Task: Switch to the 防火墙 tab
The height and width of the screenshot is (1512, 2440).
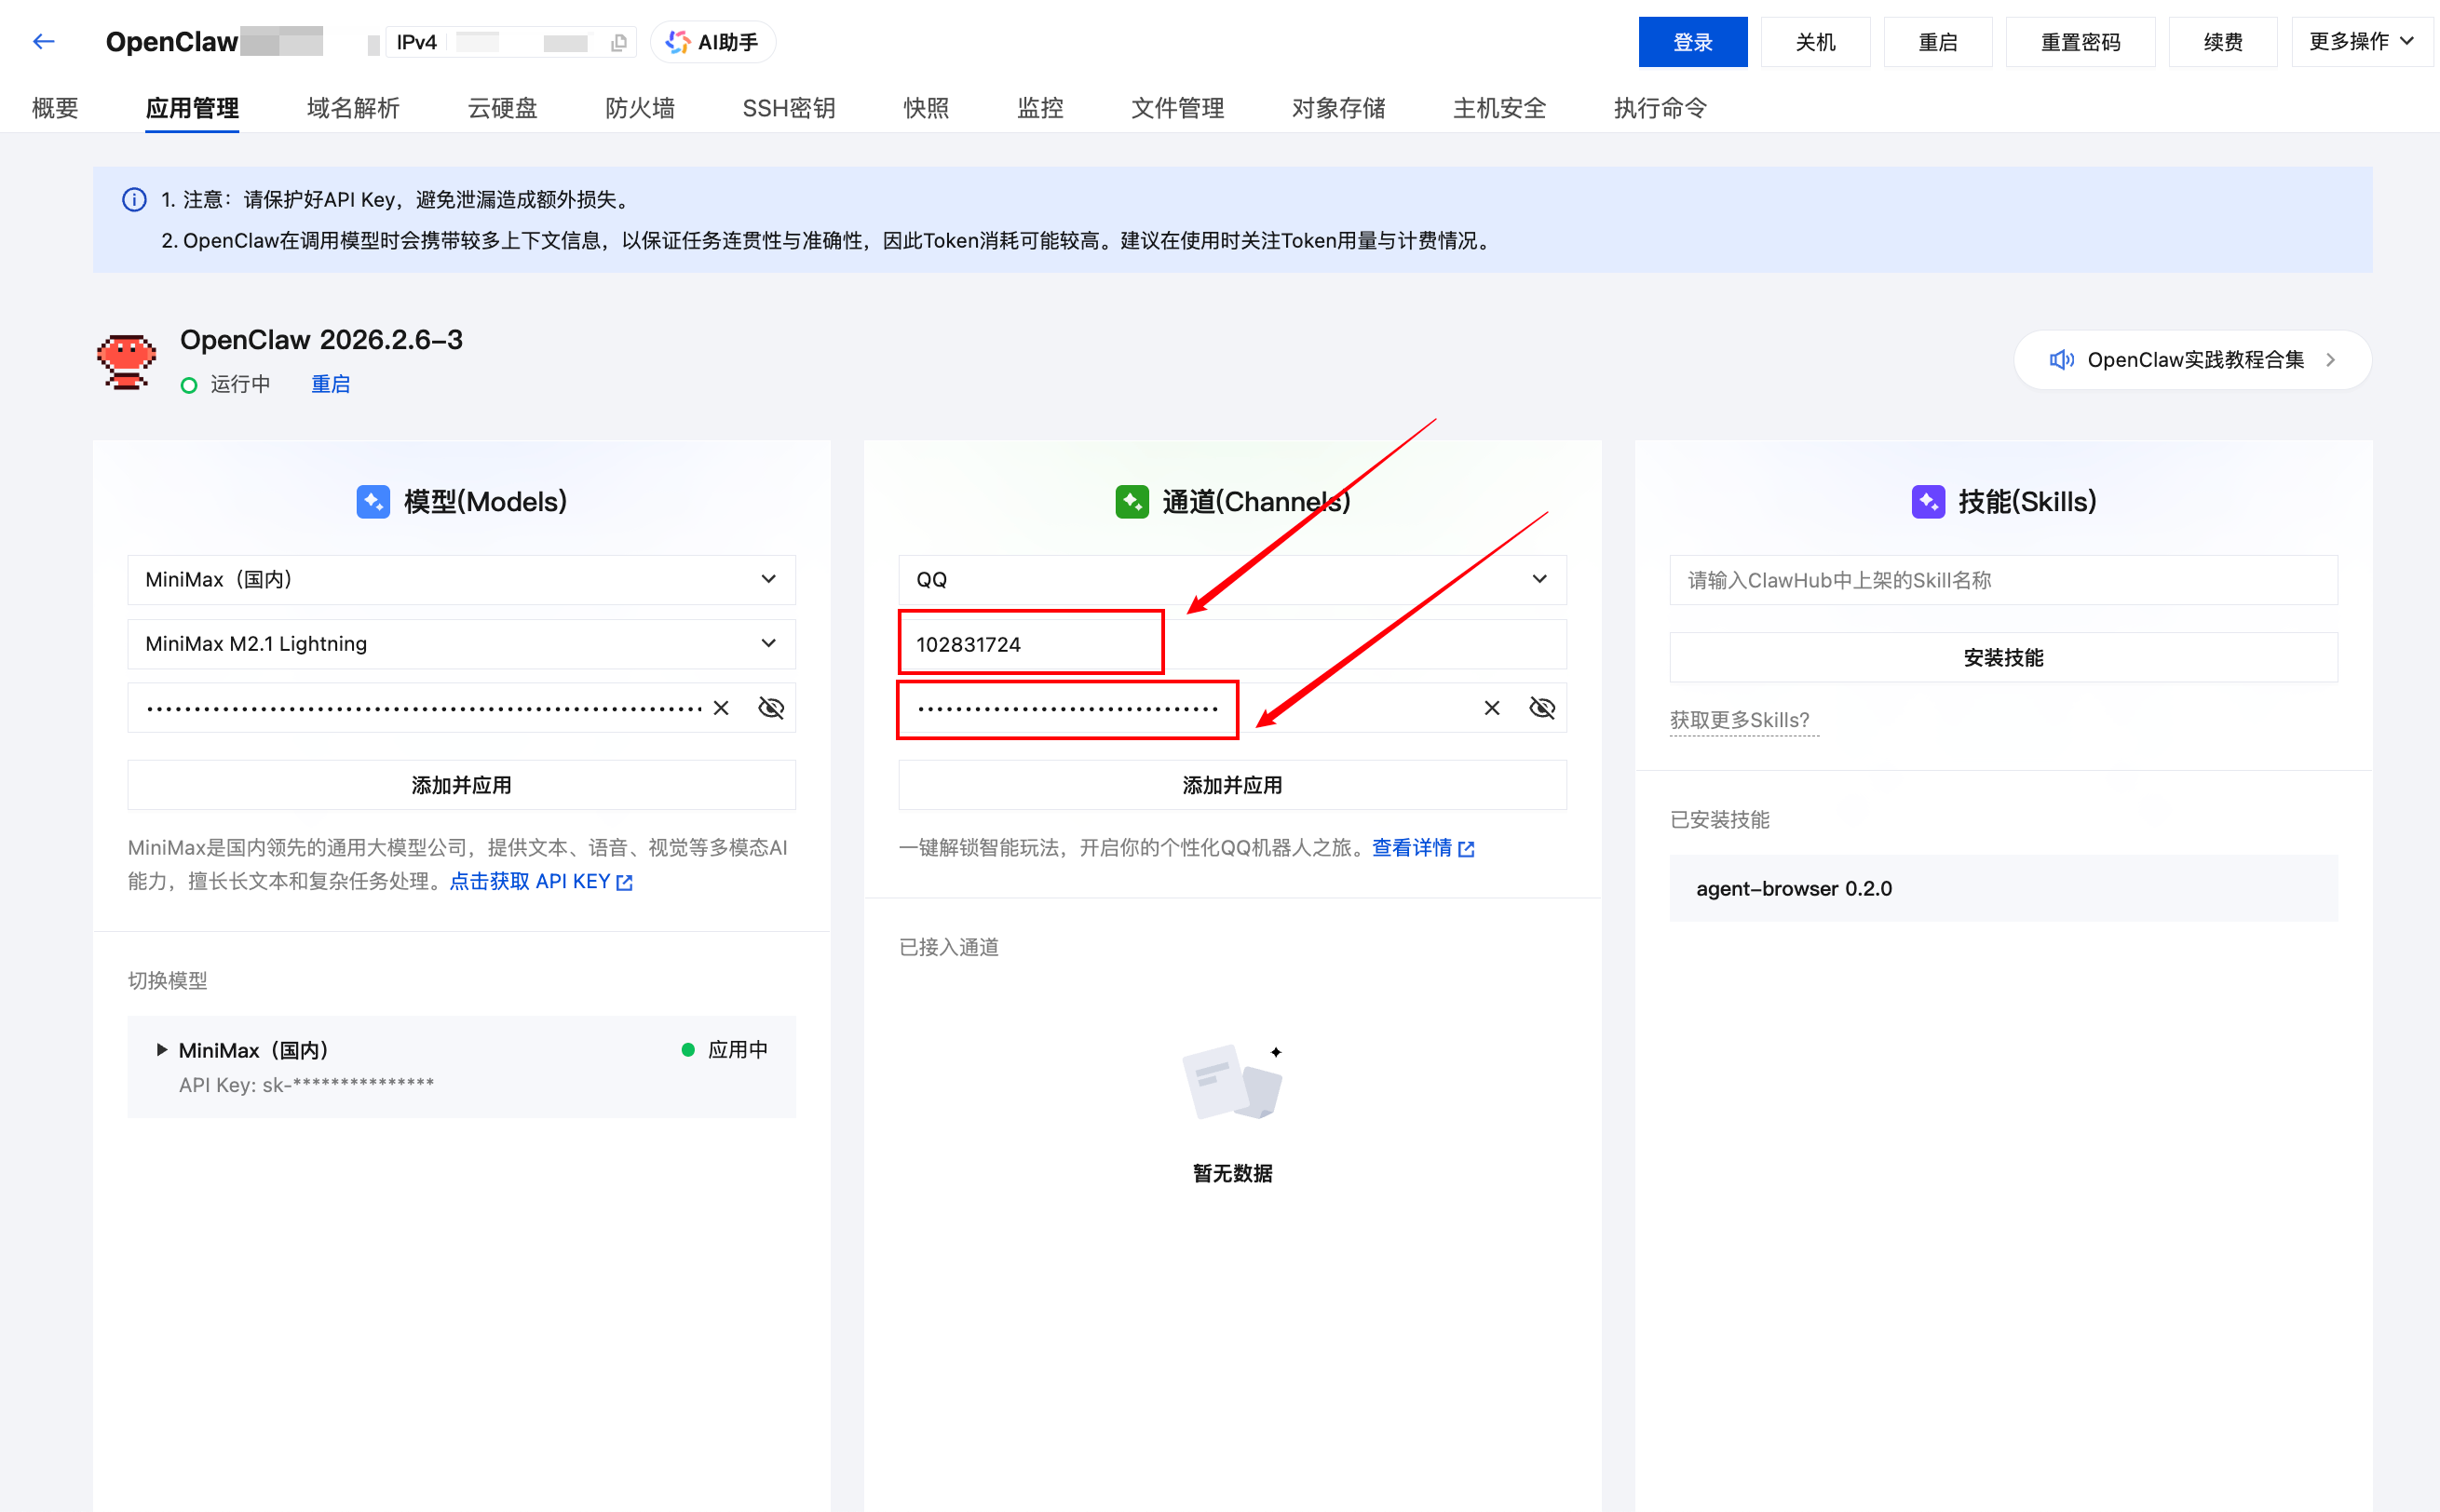Action: click(640, 108)
